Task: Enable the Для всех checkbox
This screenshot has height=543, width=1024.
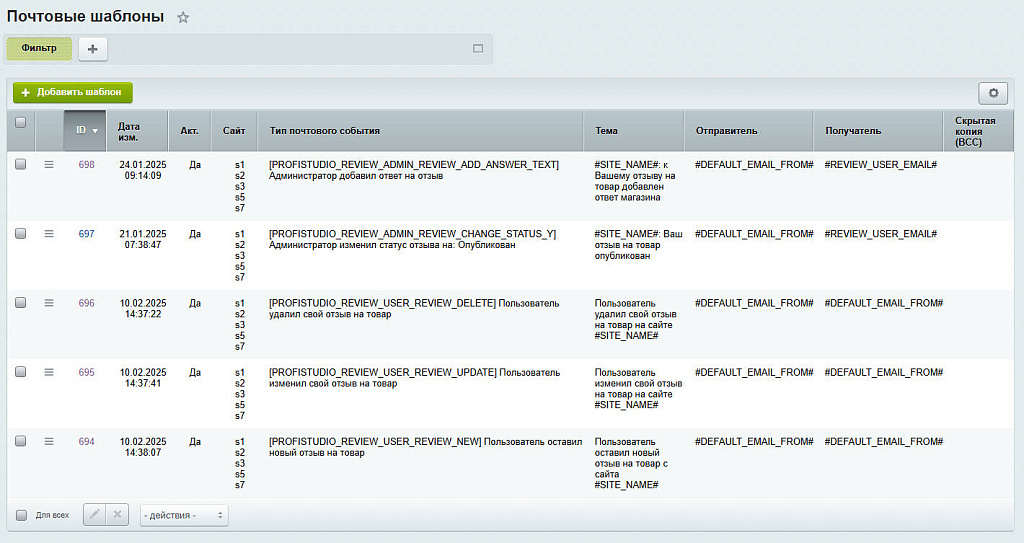Action: tap(22, 515)
